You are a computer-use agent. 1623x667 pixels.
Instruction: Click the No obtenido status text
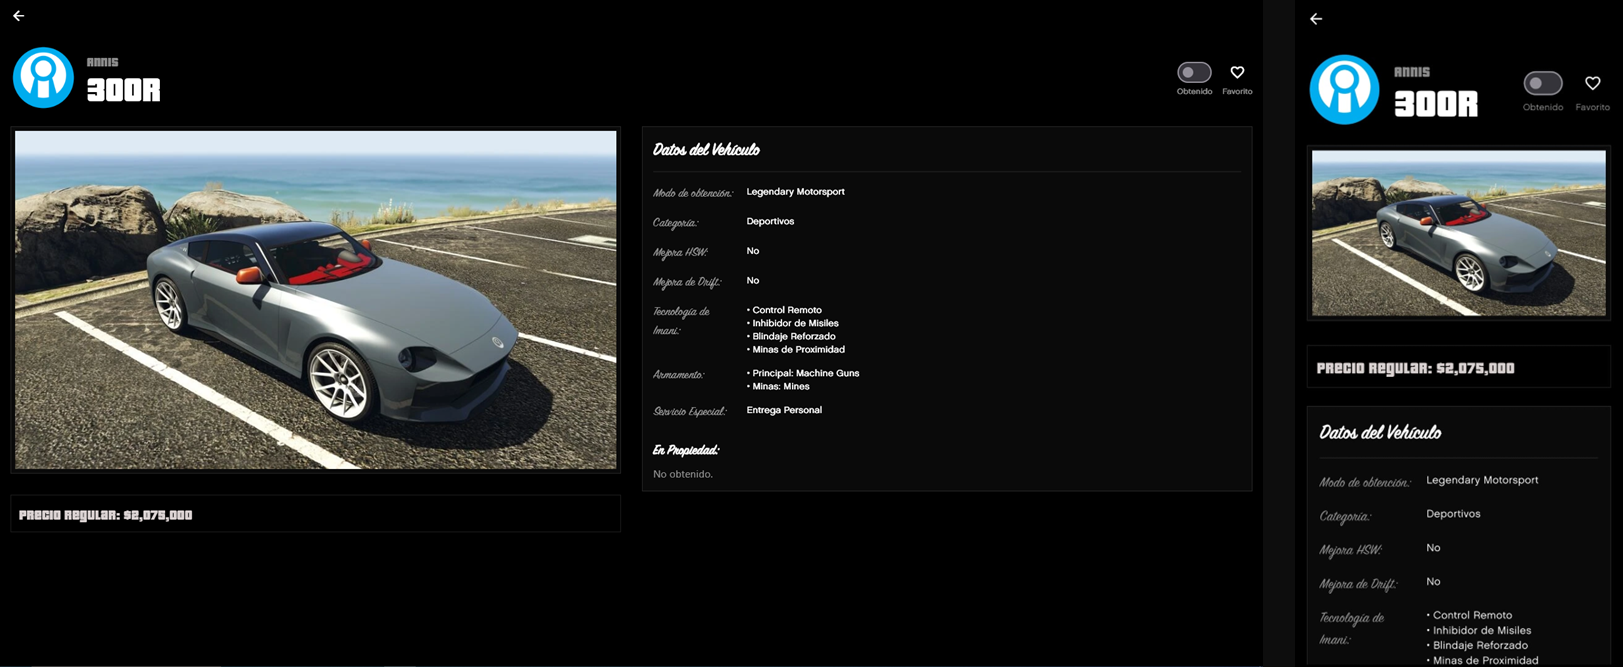pyautogui.click(x=683, y=474)
